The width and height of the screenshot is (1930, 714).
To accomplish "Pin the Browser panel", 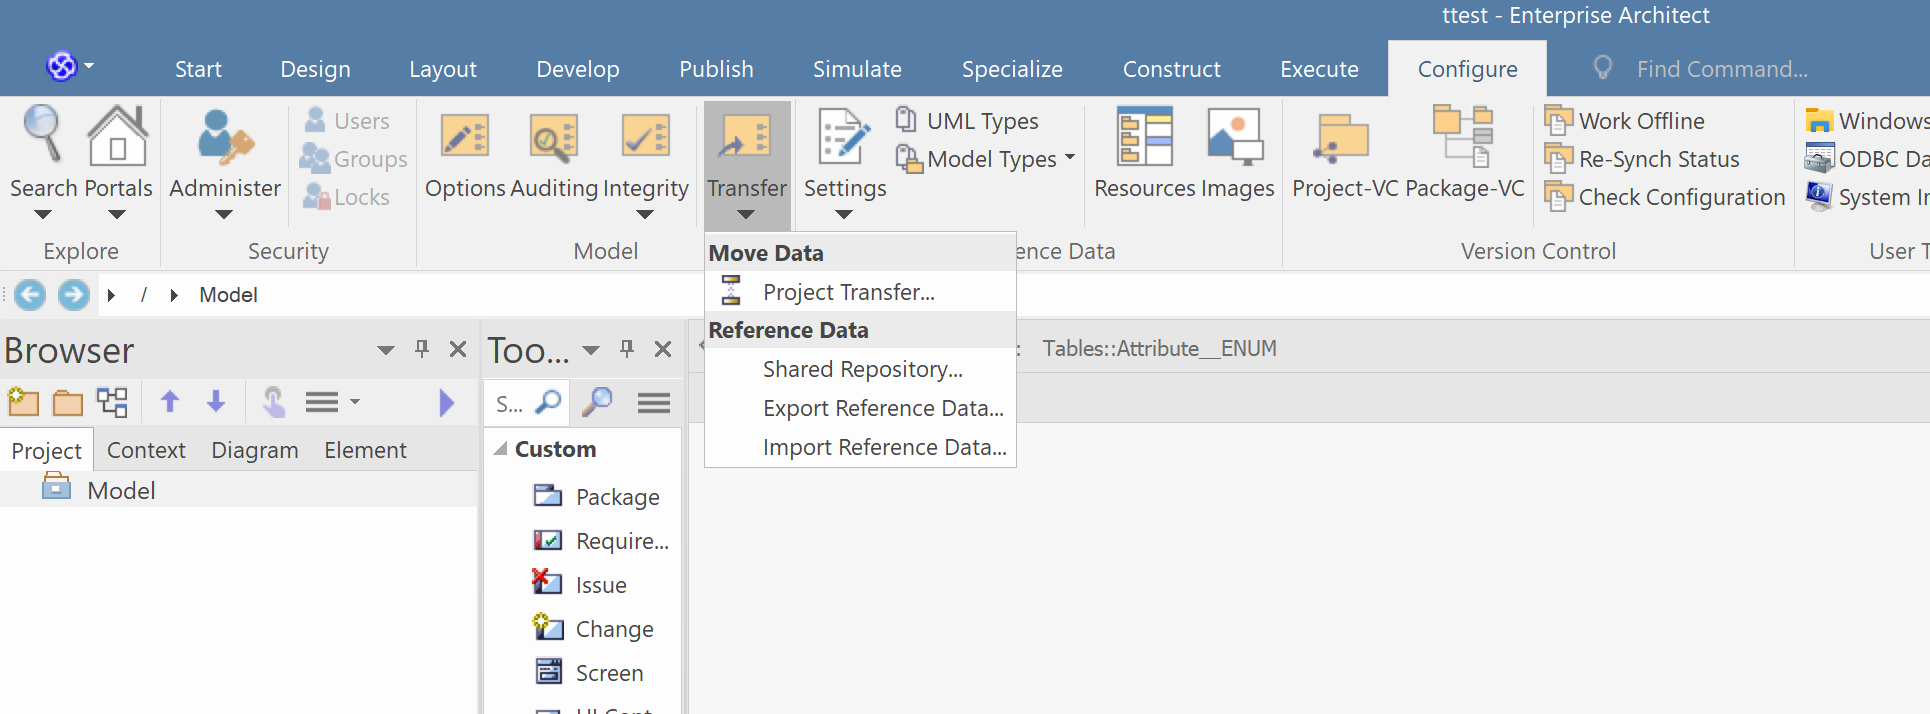I will tap(422, 349).
